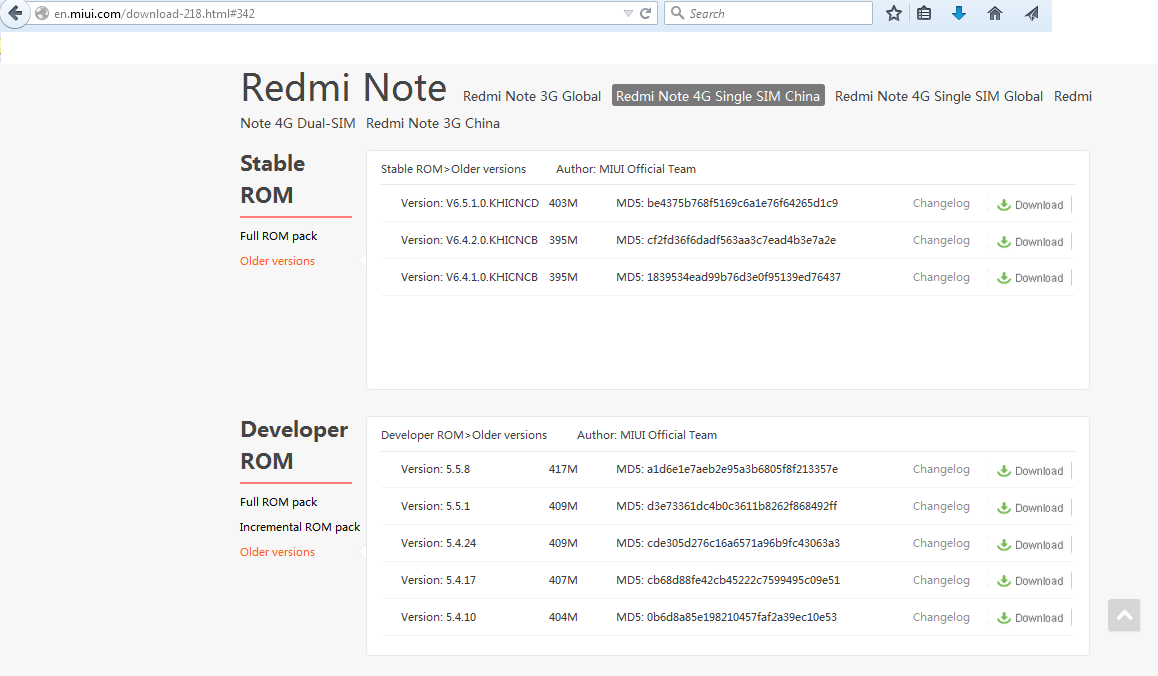The width and height of the screenshot is (1158, 676).
Task: Switch to the Redmi Note 3G China tab
Action: point(433,123)
